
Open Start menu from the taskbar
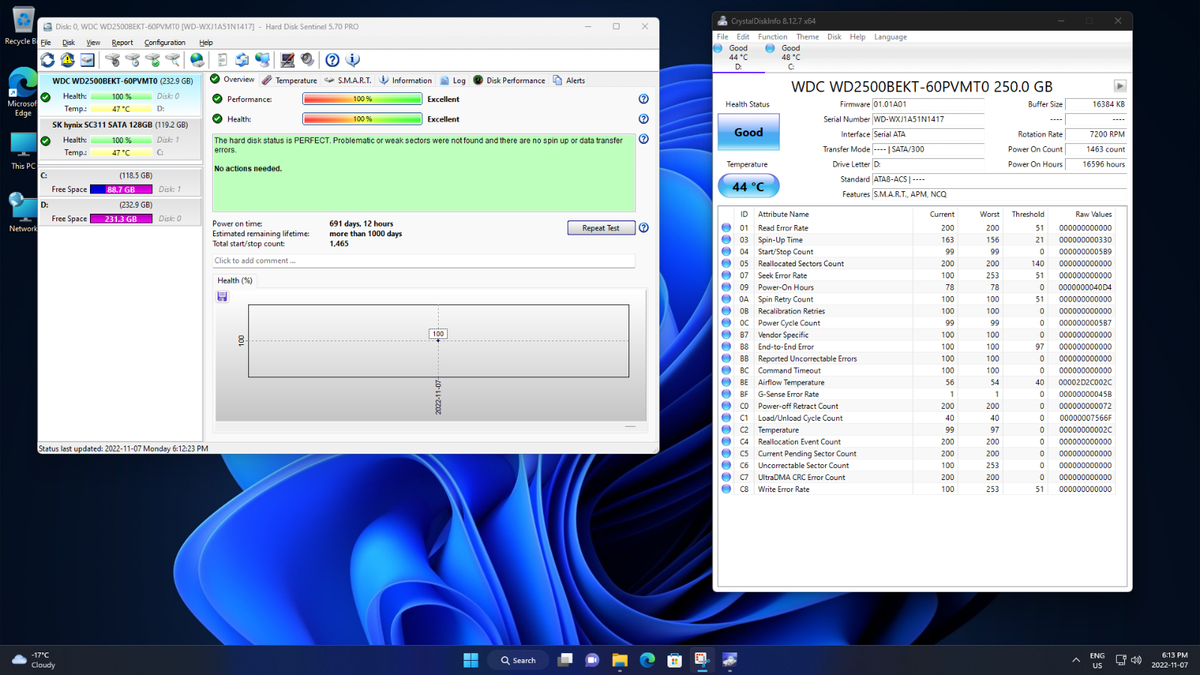pyautogui.click(x=469, y=660)
